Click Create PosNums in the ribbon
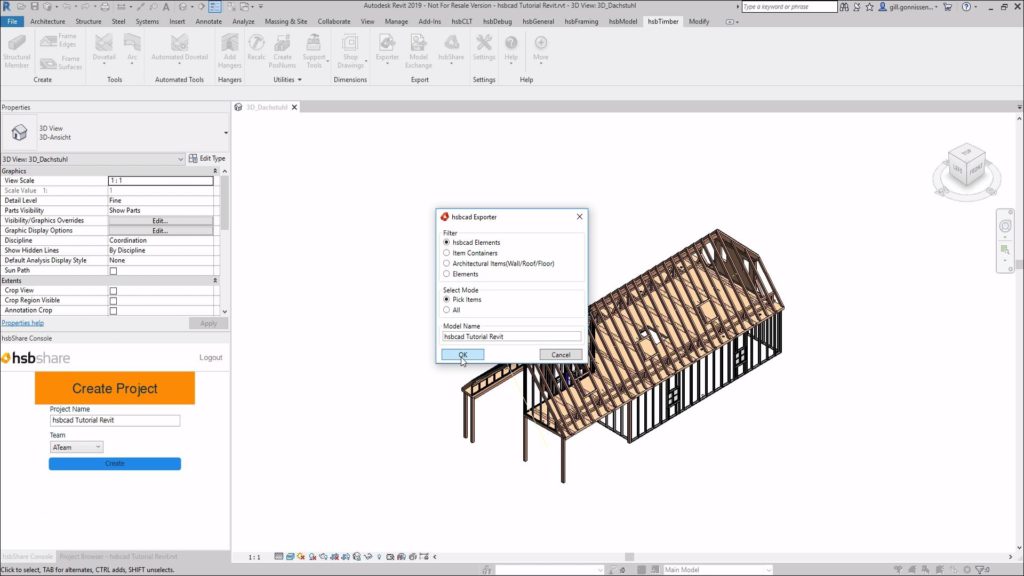Viewport: 1024px width, 576px height. point(282,51)
